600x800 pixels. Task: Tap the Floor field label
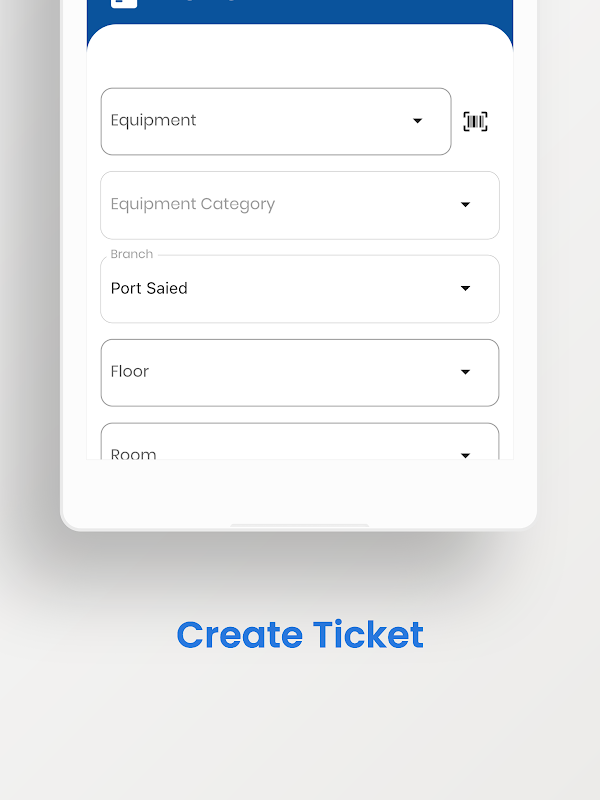coord(130,372)
